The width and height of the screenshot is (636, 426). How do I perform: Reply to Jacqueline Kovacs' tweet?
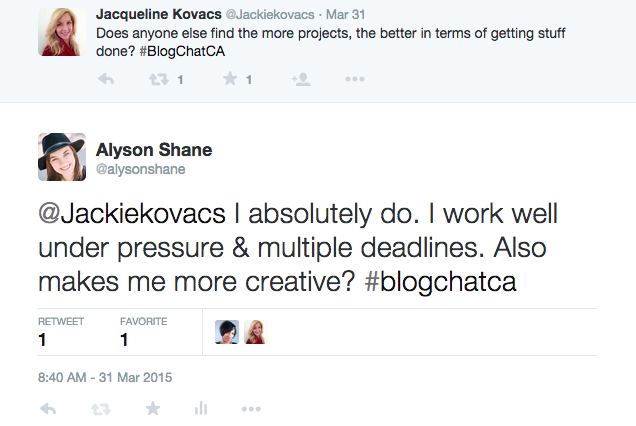tap(106, 79)
